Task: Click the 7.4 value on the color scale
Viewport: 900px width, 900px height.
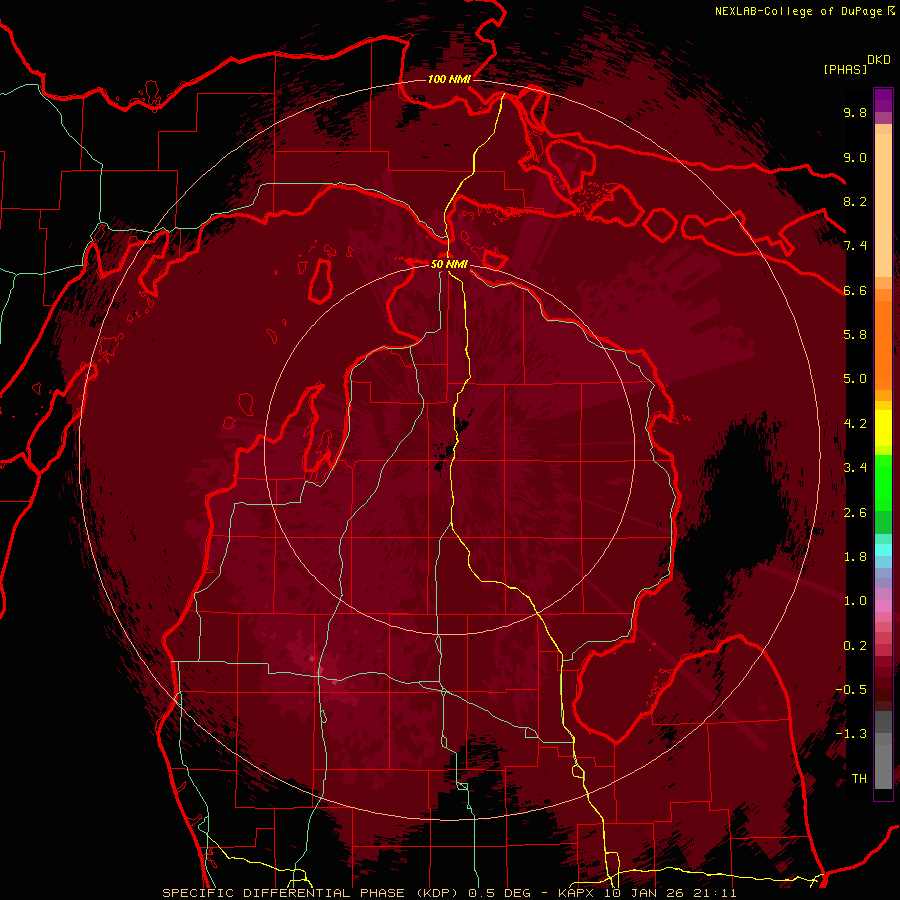Action: pos(855,246)
